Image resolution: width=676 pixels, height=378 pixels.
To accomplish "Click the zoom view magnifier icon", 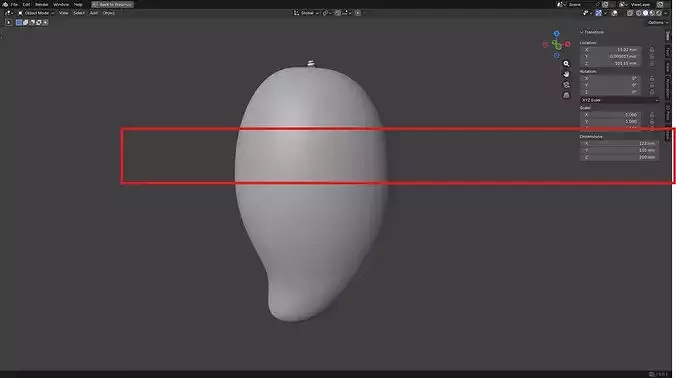I will click(x=566, y=64).
